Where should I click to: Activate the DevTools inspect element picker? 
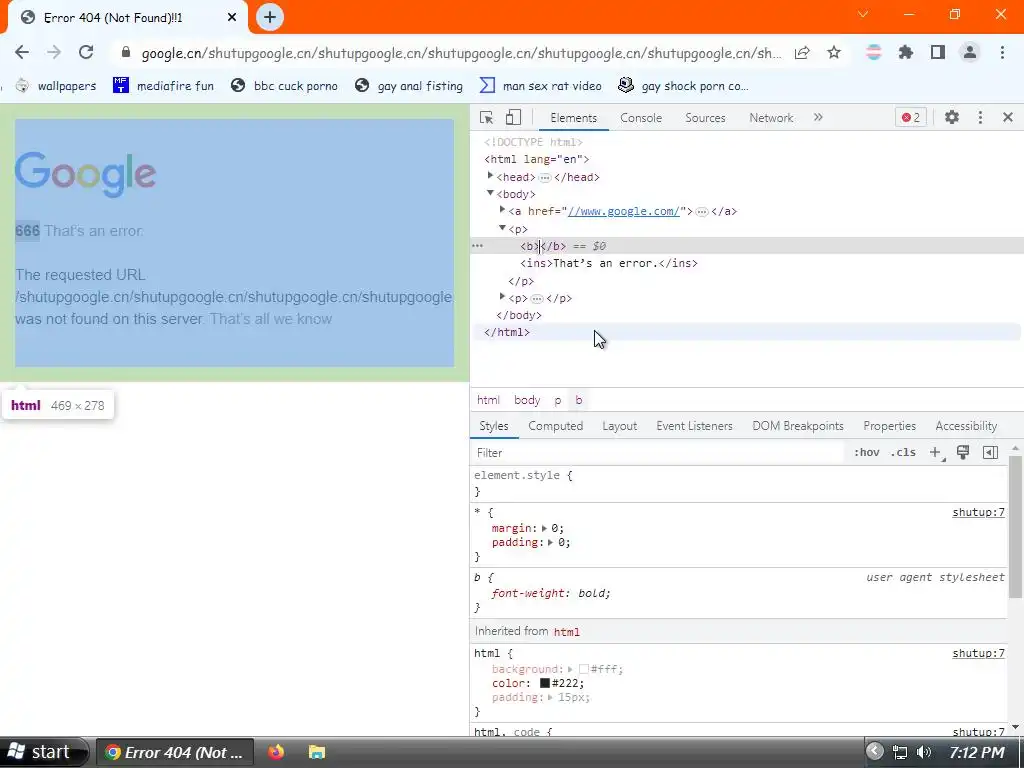point(486,118)
